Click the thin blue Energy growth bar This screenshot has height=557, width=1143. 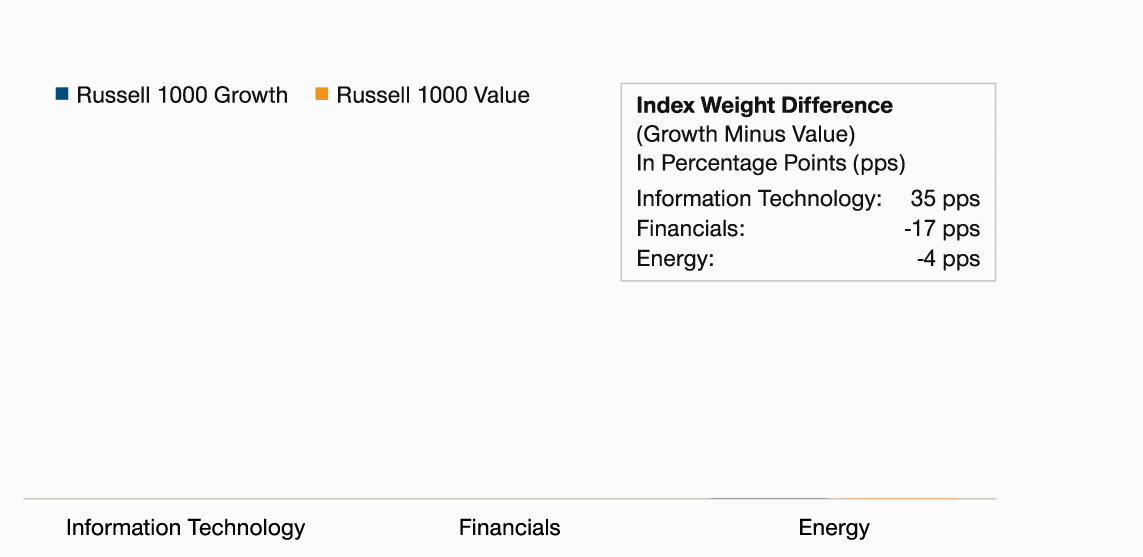(769, 499)
